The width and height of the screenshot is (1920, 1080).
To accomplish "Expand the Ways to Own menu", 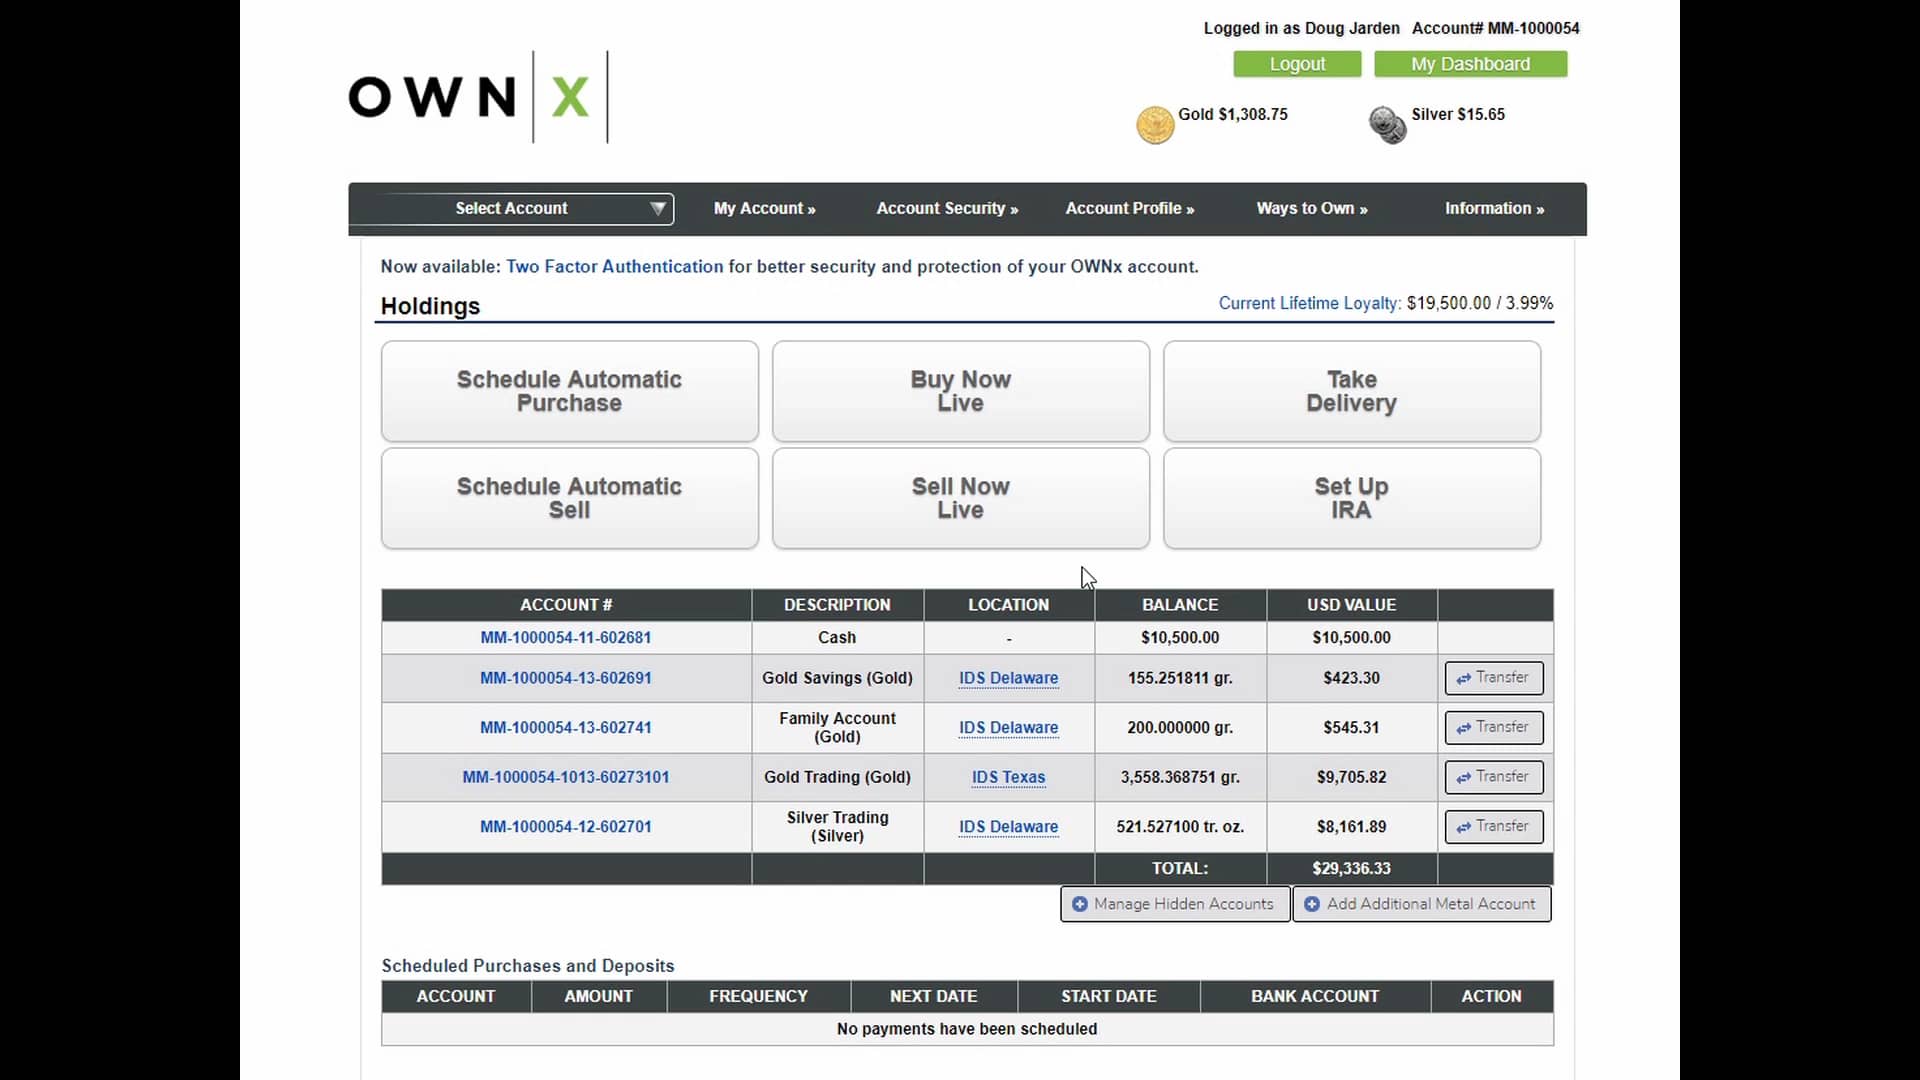I will pos(1311,208).
